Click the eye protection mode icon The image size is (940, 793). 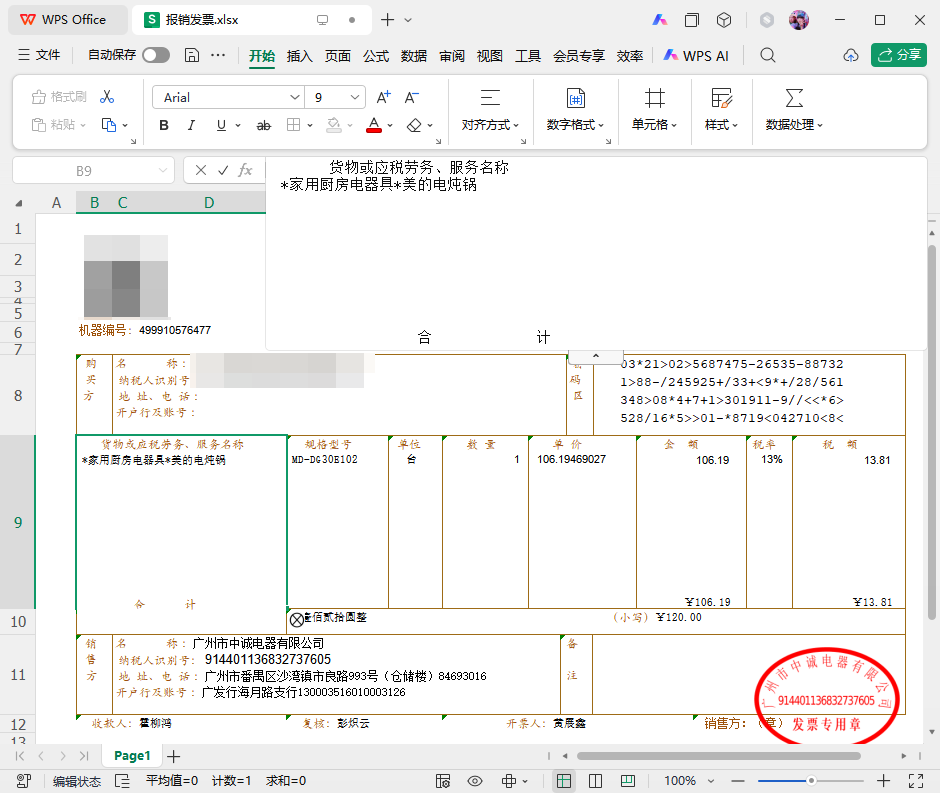[x=475, y=780]
